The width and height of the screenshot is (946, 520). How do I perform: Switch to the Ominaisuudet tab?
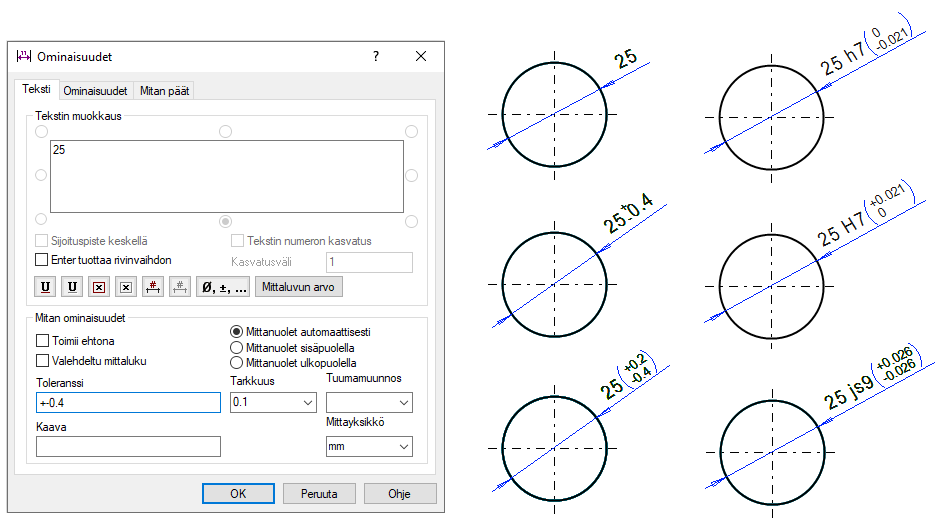pos(95,91)
